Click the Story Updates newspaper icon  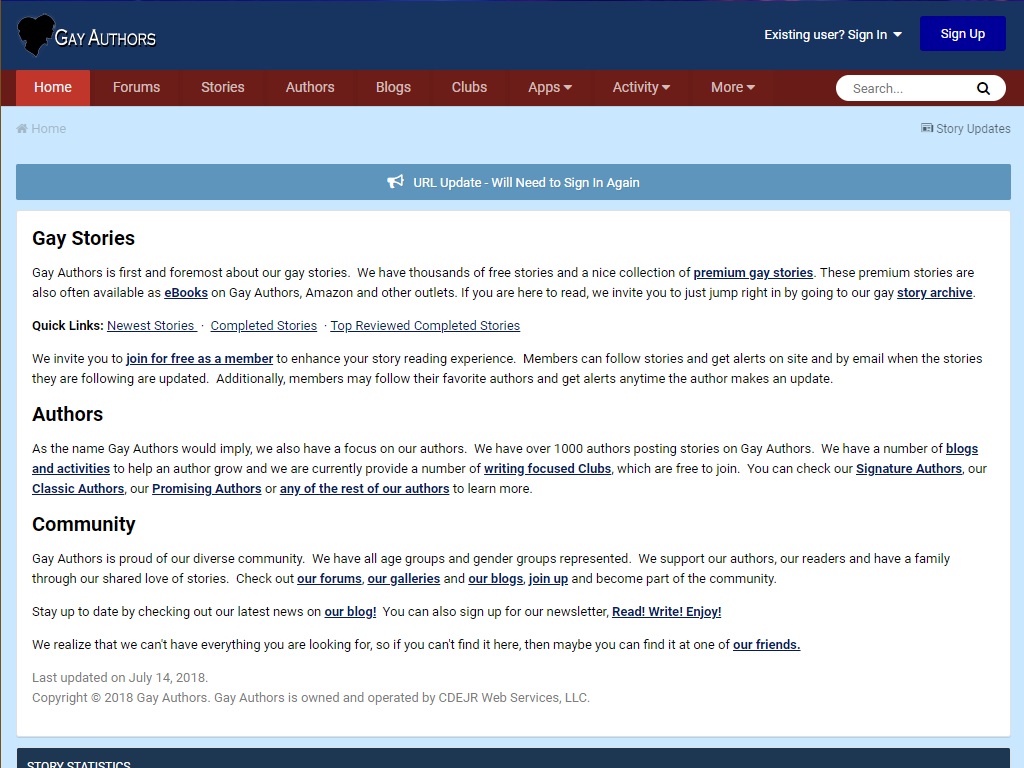pos(927,128)
